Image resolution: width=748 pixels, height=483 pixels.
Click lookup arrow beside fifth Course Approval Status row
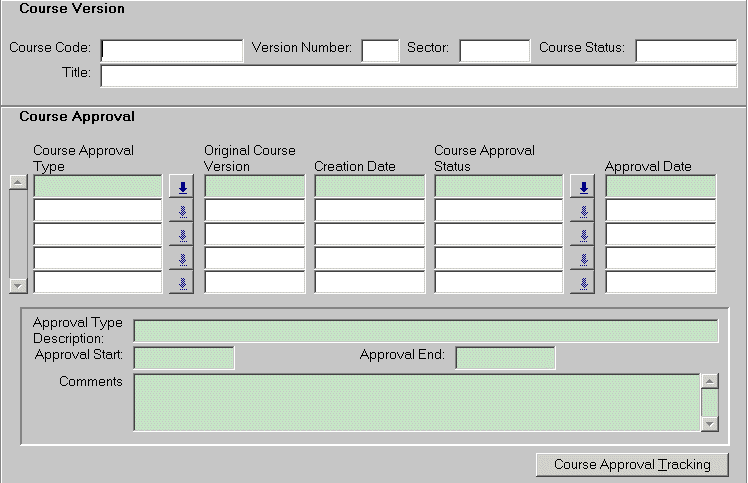coord(583,283)
